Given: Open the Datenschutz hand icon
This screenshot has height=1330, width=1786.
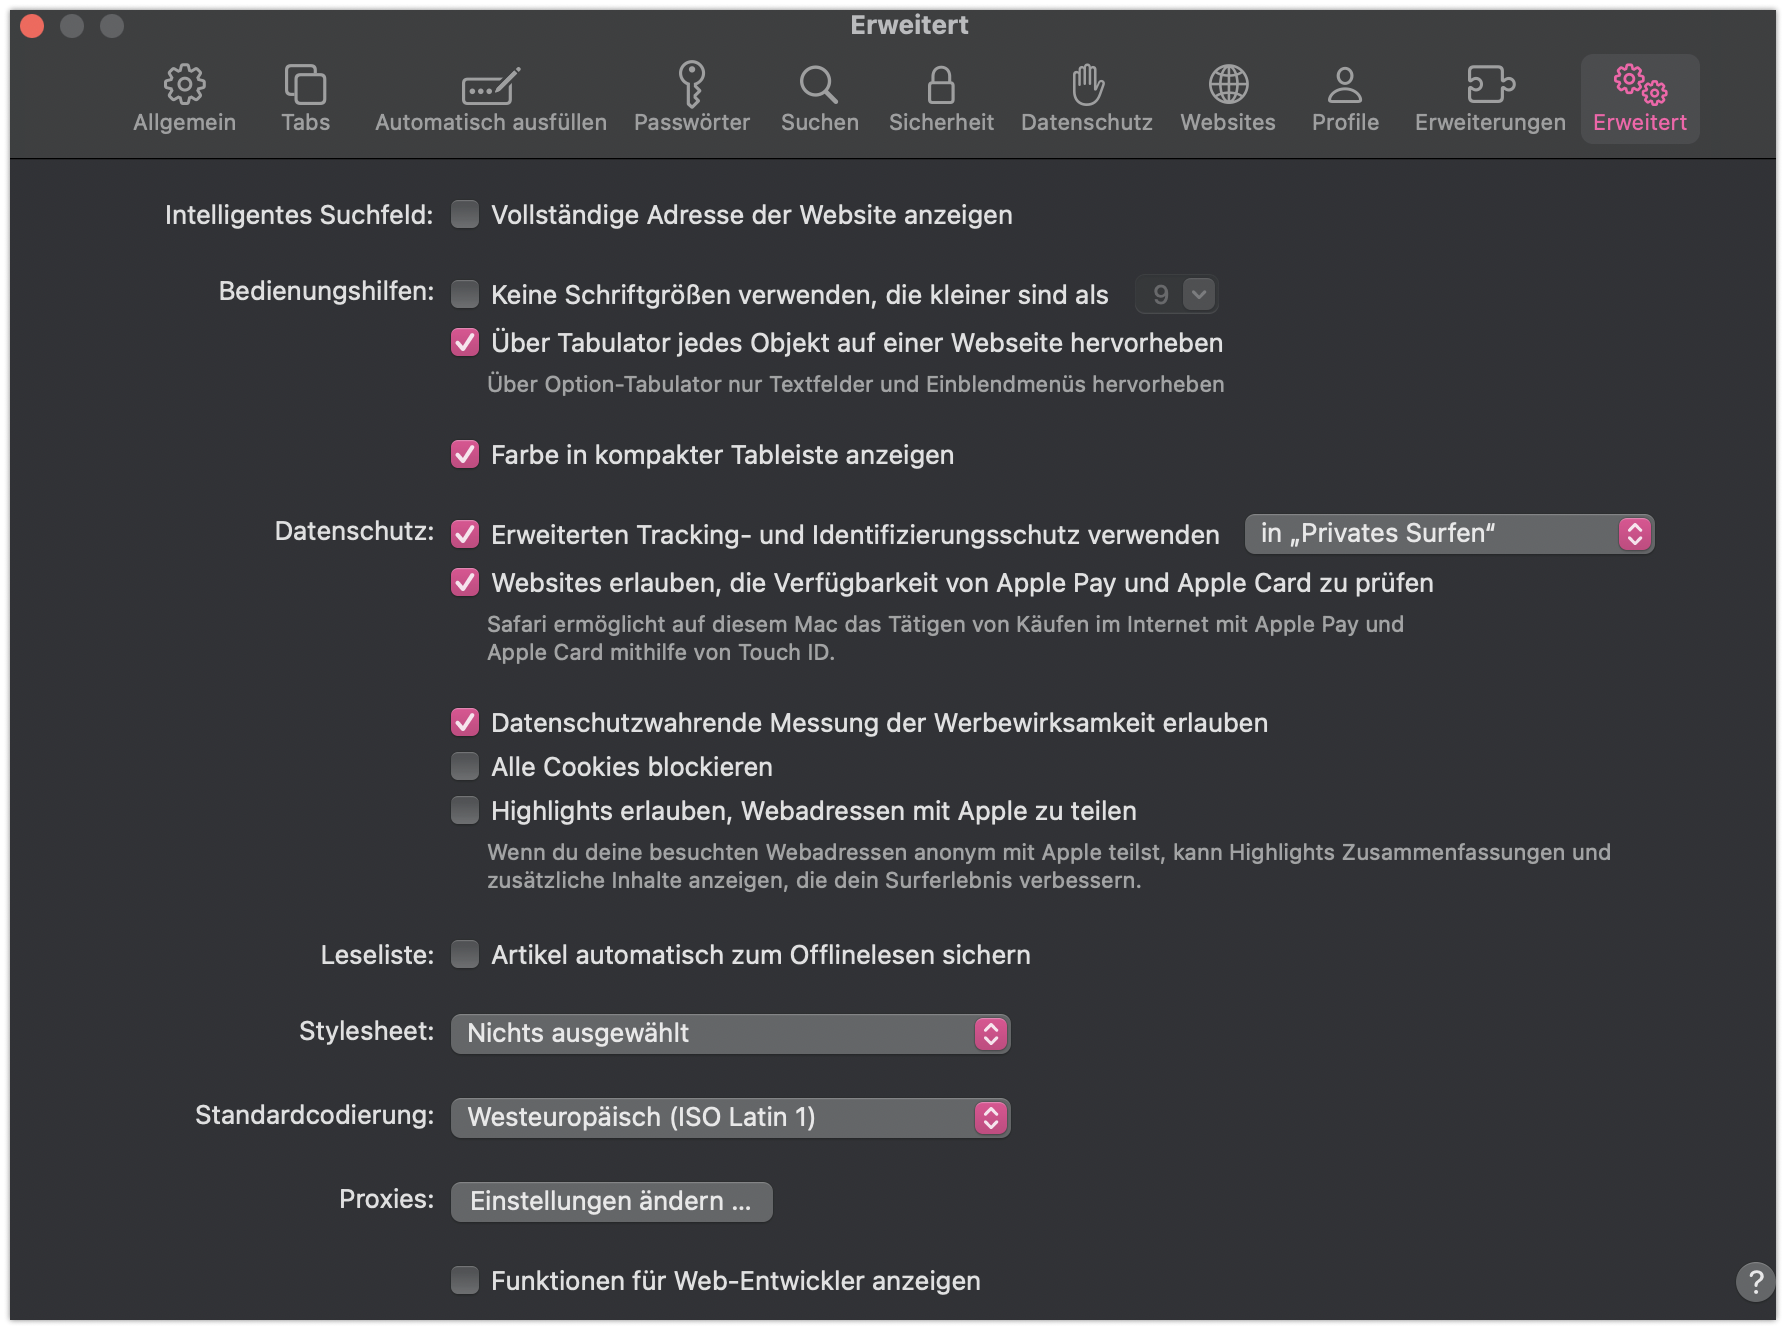Looking at the screenshot, I should [1087, 85].
